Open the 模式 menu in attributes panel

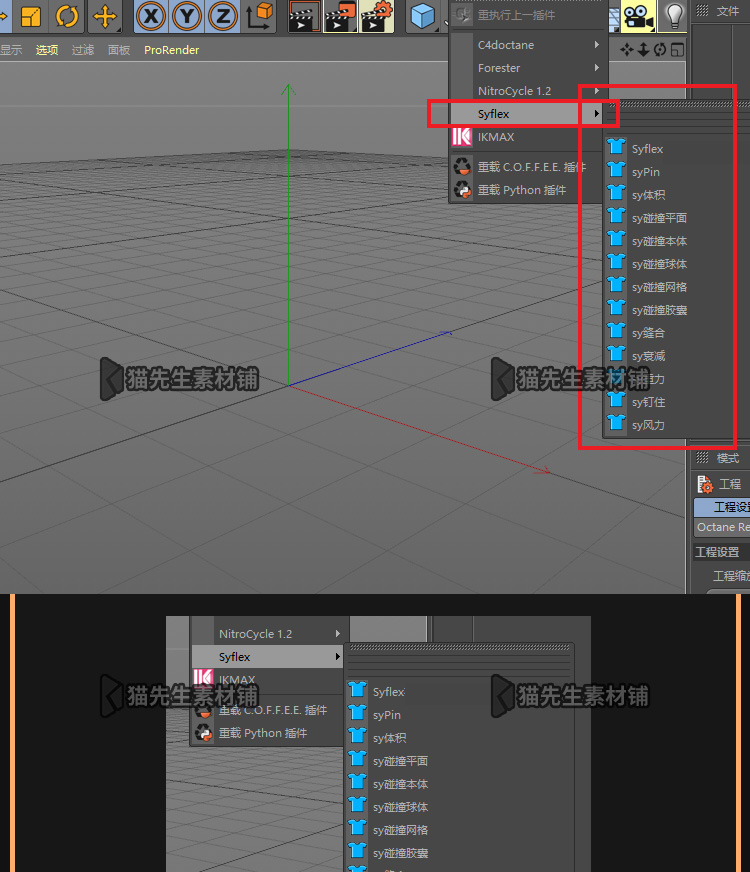tap(728, 458)
